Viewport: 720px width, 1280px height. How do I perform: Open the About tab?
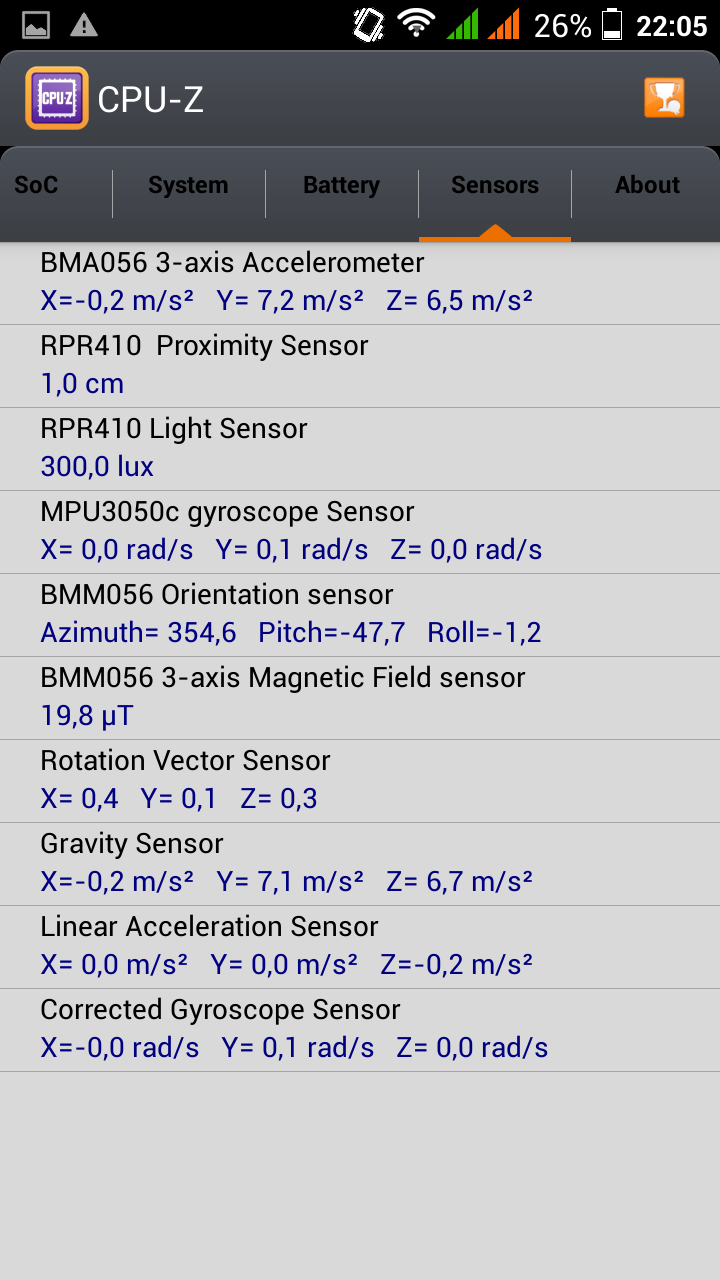coord(647,185)
